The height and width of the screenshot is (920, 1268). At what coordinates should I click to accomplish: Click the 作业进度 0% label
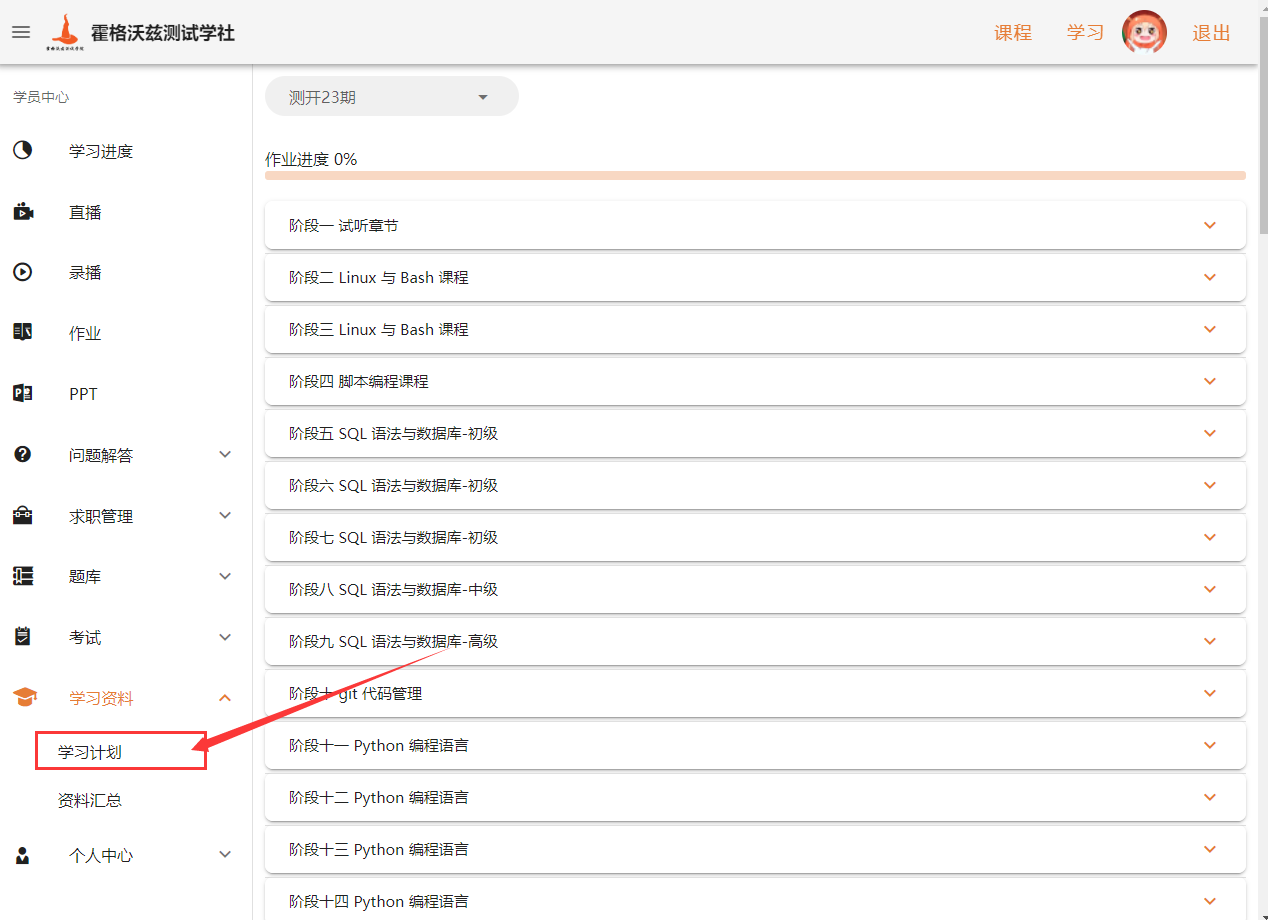pos(311,159)
